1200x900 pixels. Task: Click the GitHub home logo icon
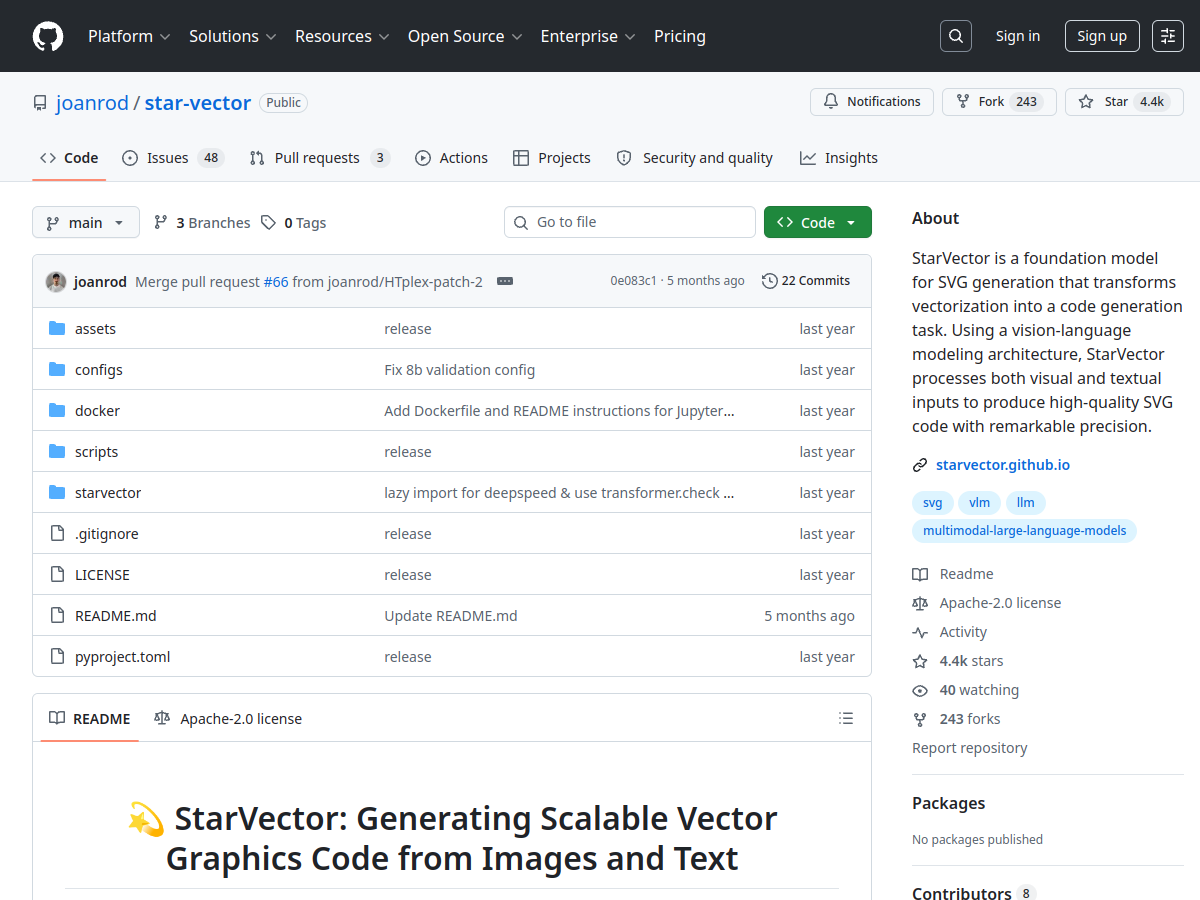click(x=47, y=36)
